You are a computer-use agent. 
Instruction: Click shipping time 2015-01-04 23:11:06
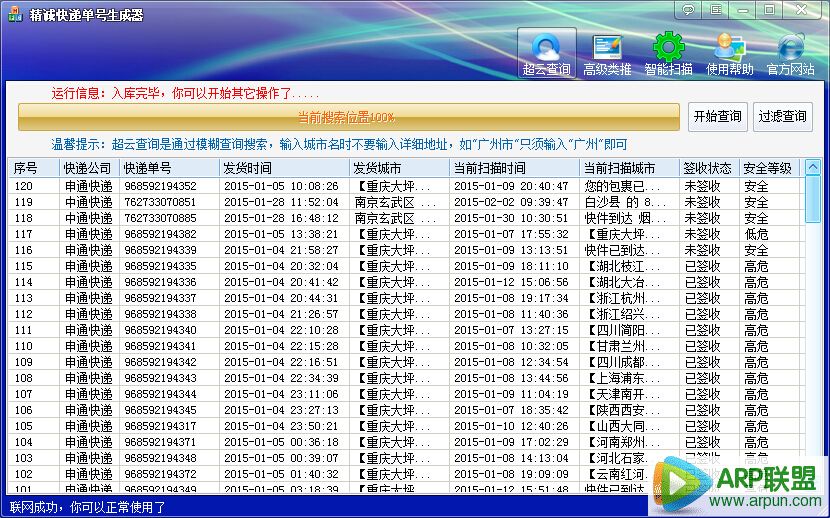281,394
